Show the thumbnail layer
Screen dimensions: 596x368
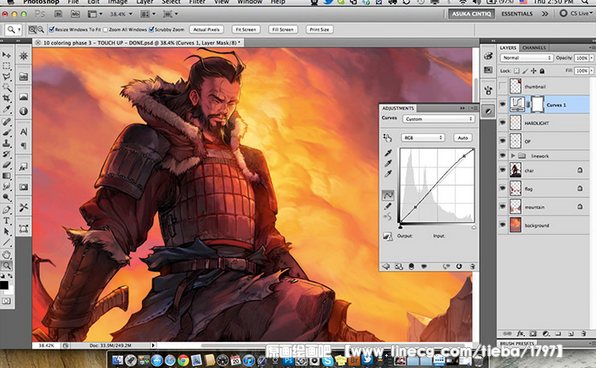pyautogui.click(x=502, y=86)
